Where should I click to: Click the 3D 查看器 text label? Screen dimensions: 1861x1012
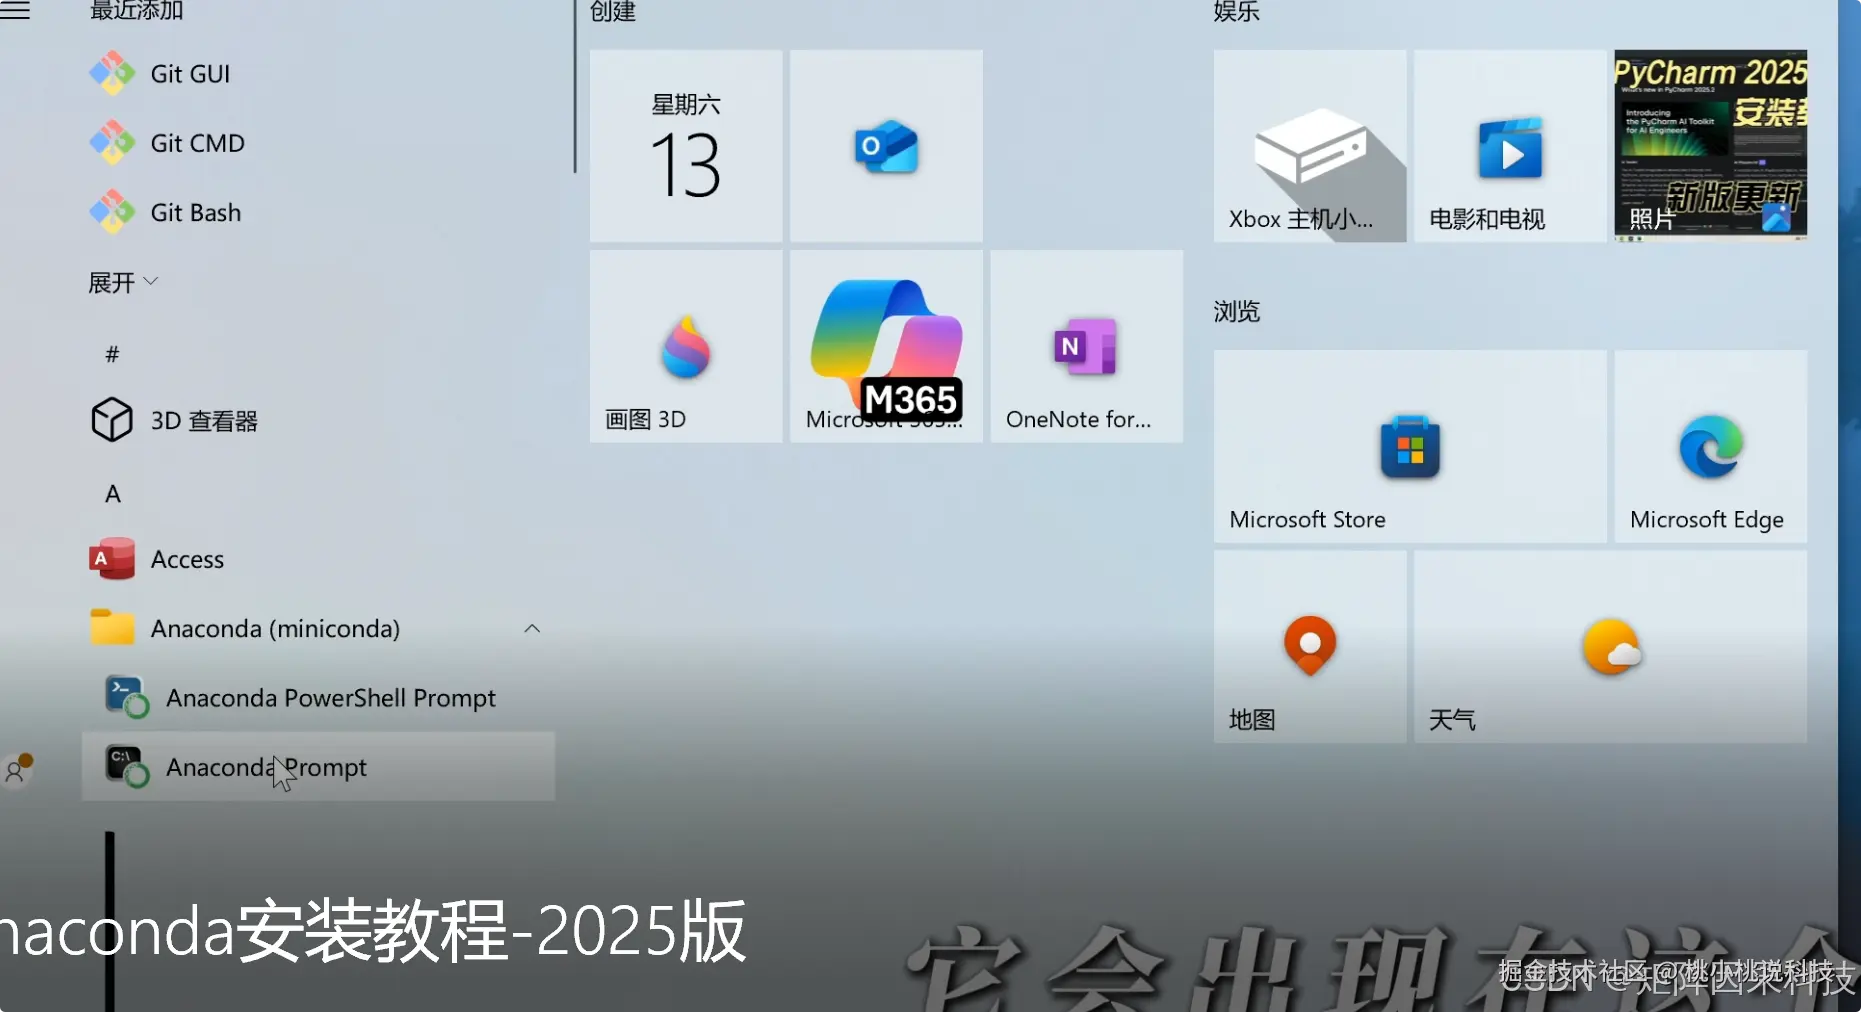click(x=204, y=421)
